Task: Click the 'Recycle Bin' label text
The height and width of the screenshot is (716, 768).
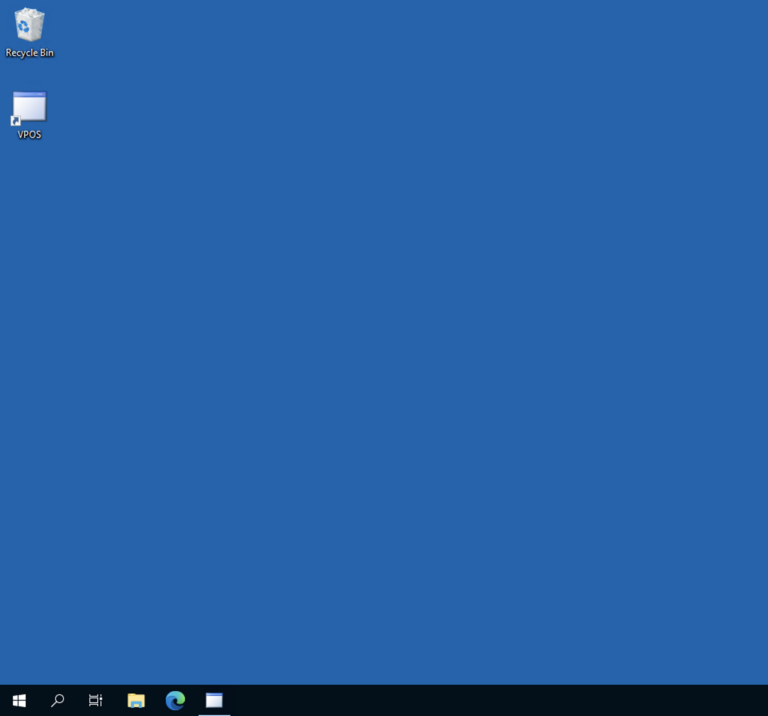Action: point(29,53)
